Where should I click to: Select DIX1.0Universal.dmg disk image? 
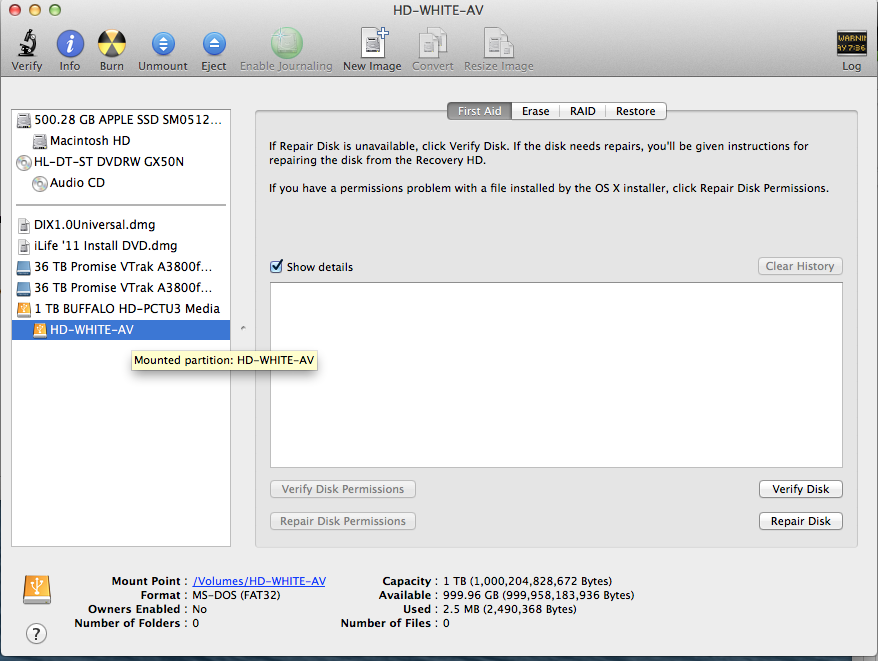click(120, 225)
